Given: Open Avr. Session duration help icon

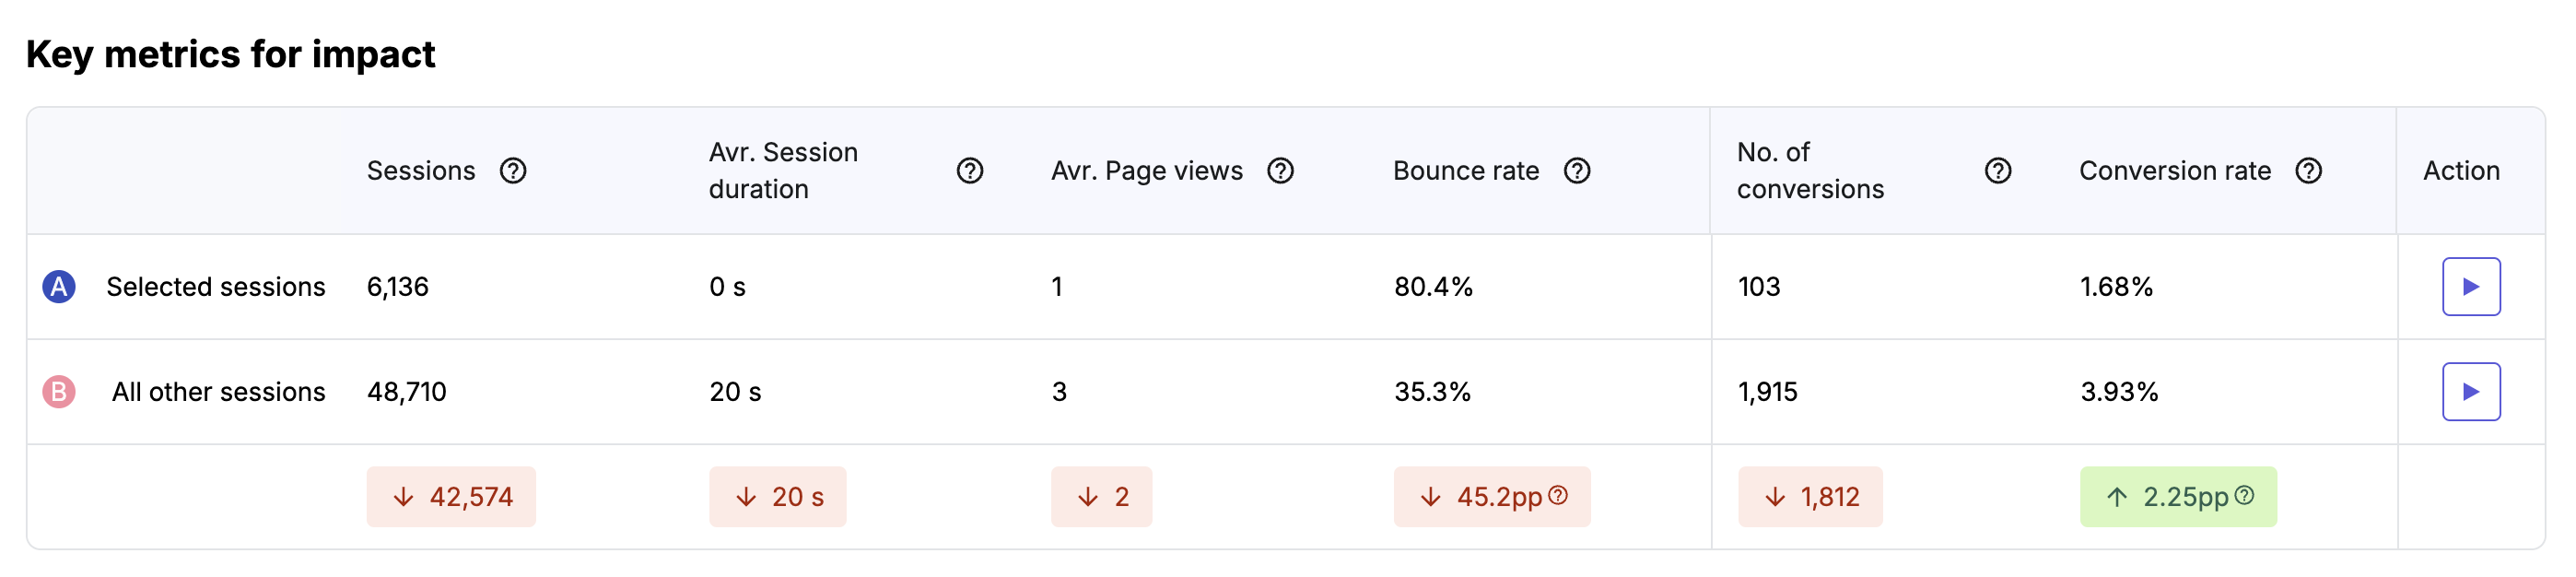Looking at the screenshot, I should (969, 171).
